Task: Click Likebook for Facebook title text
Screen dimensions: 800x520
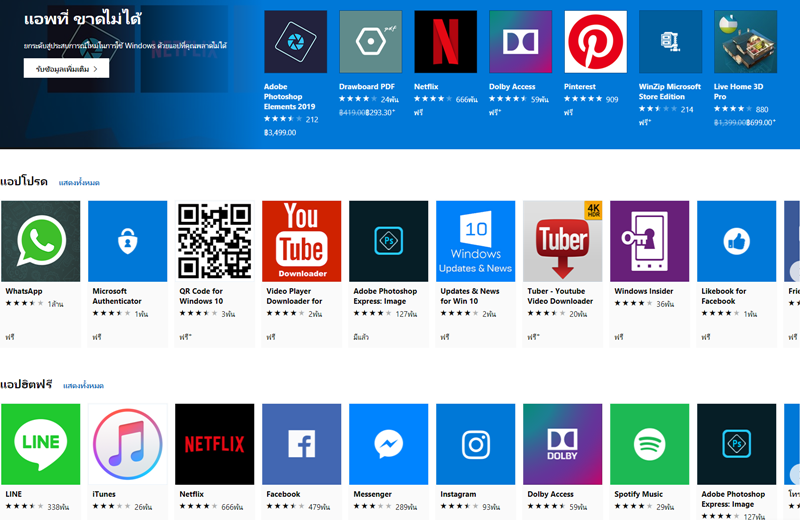Action: point(723,296)
